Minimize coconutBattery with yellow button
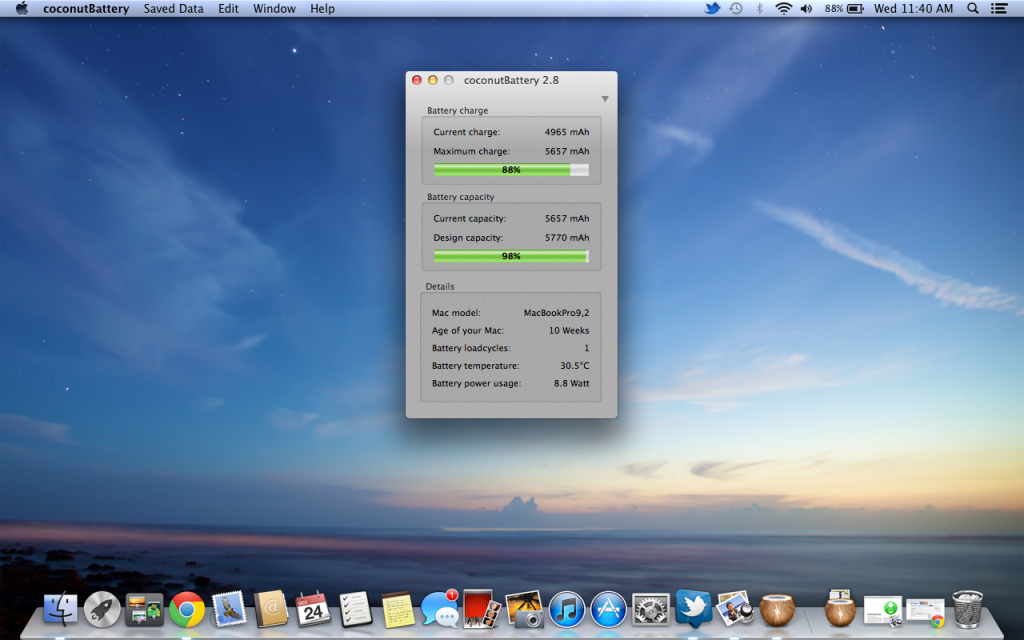Viewport: 1024px width, 640px height. coord(432,80)
